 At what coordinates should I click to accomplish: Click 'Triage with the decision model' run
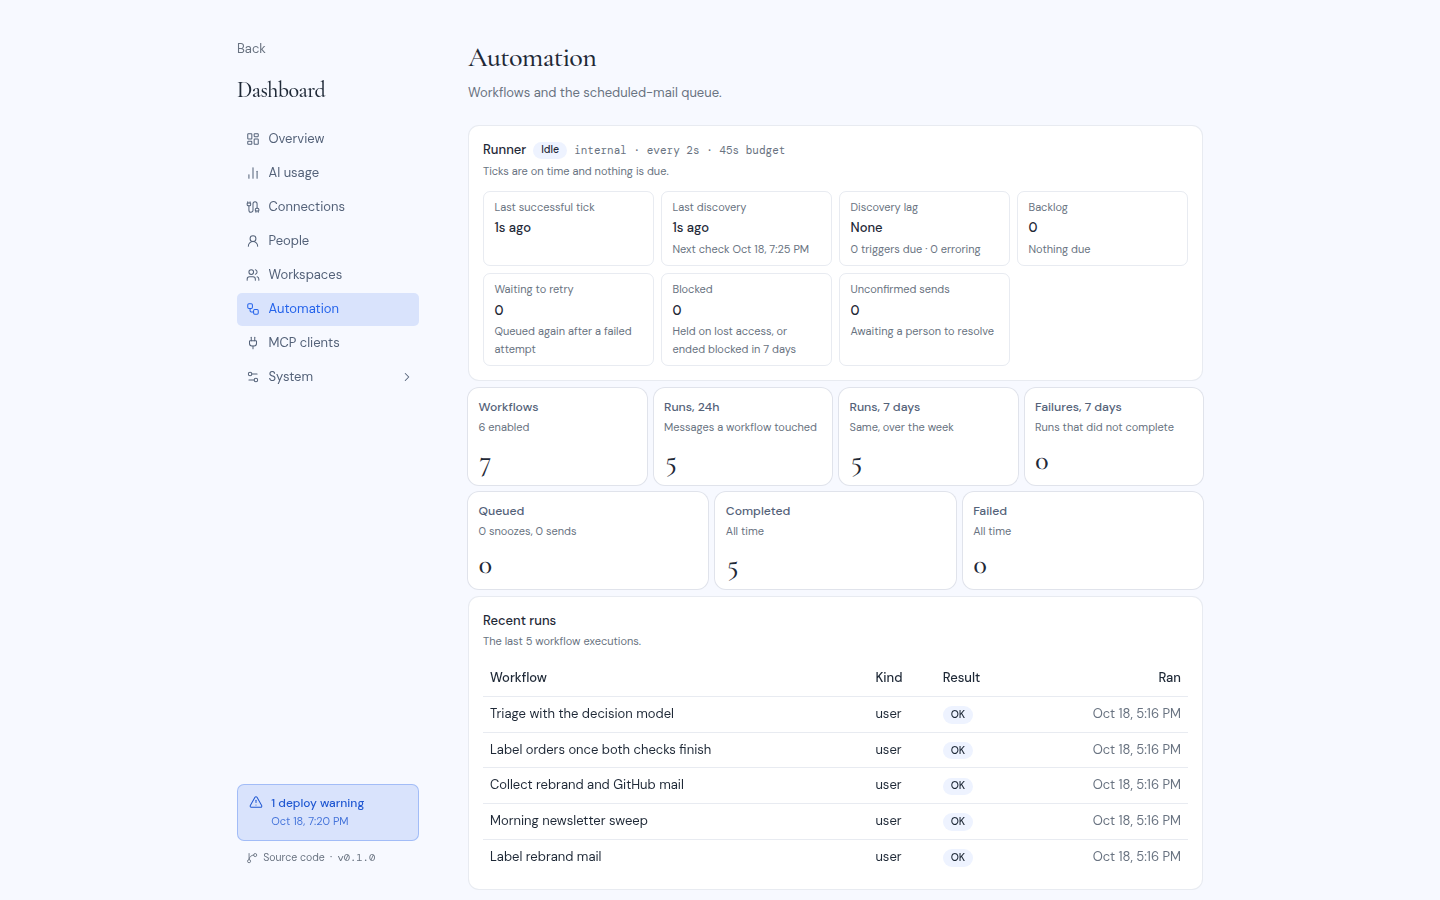[835, 714]
